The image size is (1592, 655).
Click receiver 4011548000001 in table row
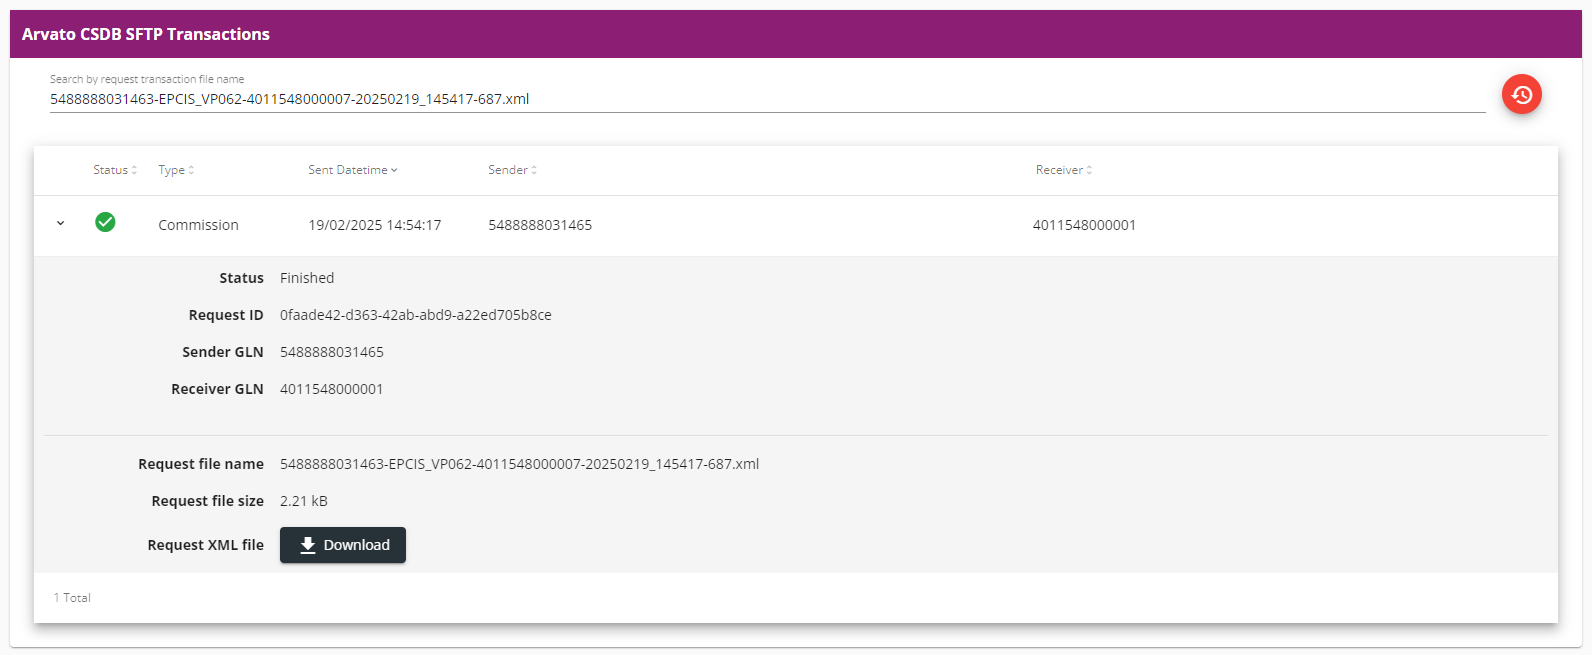click(x=1084, y=225)
